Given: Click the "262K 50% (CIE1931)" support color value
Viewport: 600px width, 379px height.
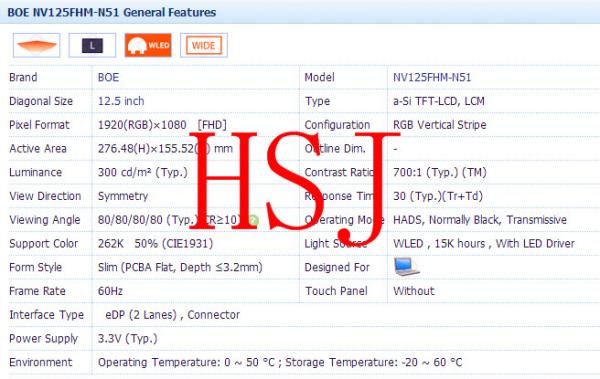Looking at the screenshot, I should point(155,243).
